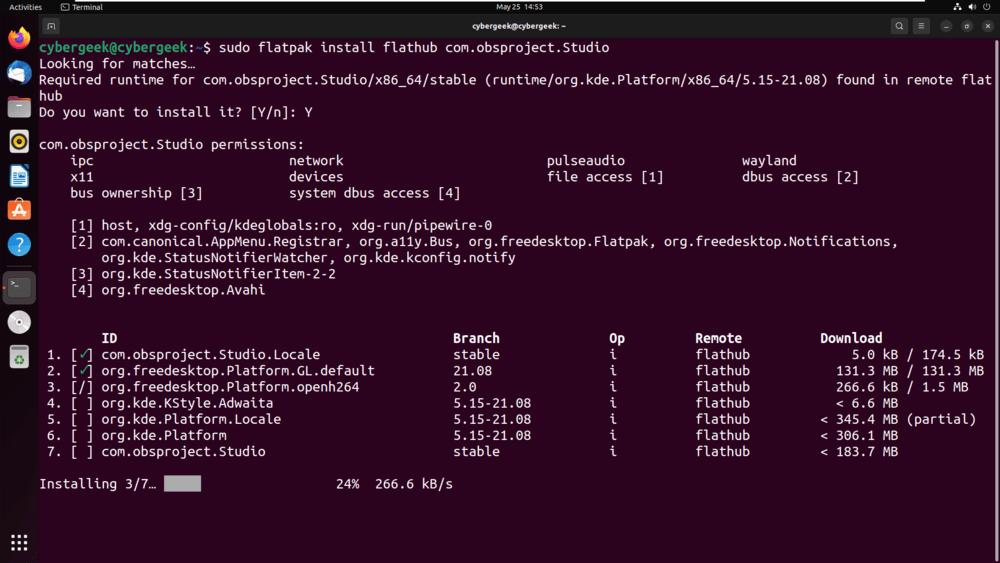Open the Help icon in dock

[x=19, y=244]
